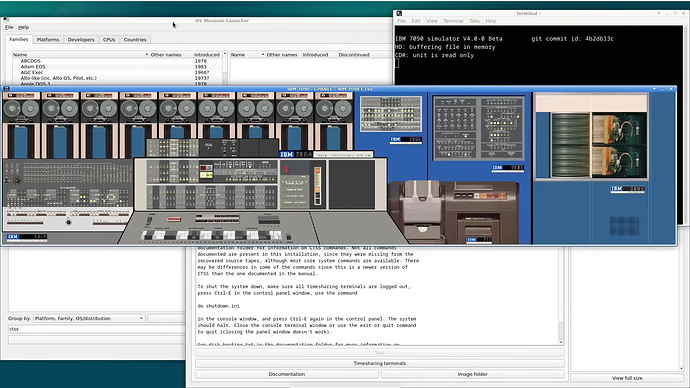Select ABCDOS in families list
Viewport: 690px width, 388px height.
[x=117, y=61]
